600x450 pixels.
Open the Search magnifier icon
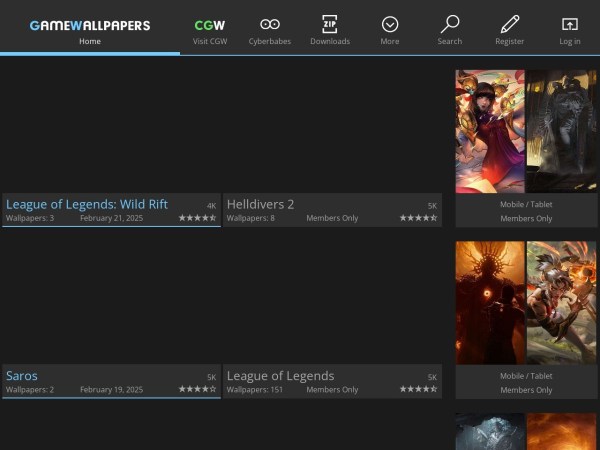450,25
